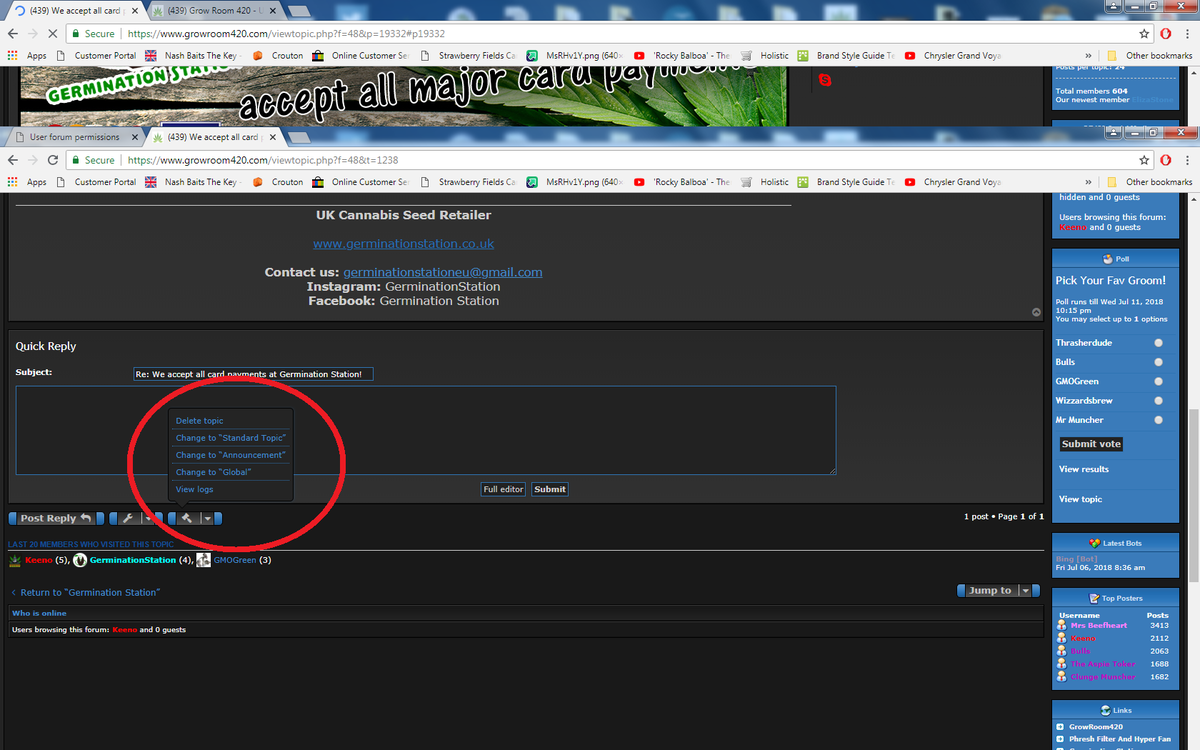Expand GrowRoom420 entry in Links panel

point(1060,727)
